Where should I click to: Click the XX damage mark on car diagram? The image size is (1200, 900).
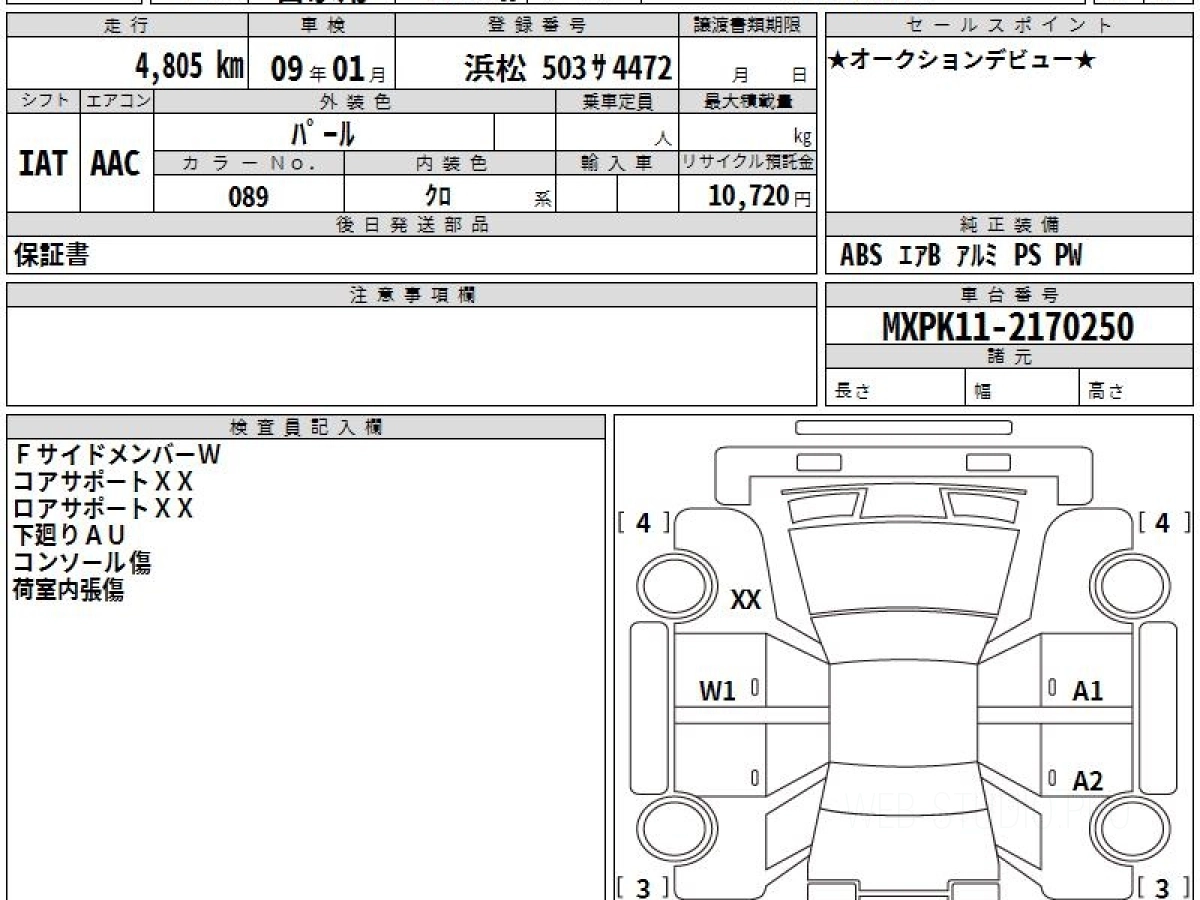746,600
